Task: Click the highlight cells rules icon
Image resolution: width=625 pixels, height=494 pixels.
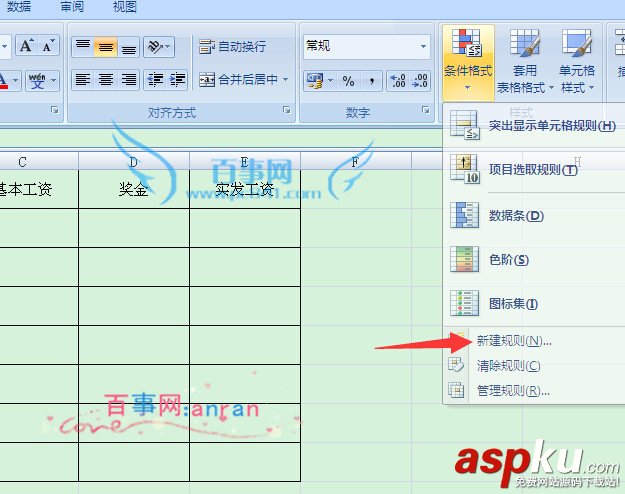Action: click(x=464, y=125)
